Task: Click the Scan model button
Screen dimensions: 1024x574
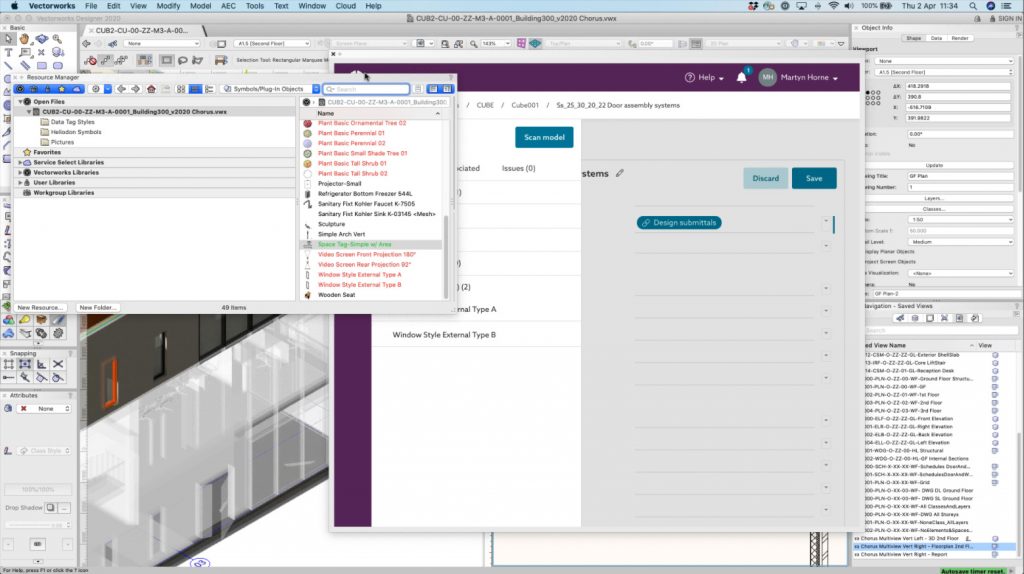Action: (x=544, y=137)
